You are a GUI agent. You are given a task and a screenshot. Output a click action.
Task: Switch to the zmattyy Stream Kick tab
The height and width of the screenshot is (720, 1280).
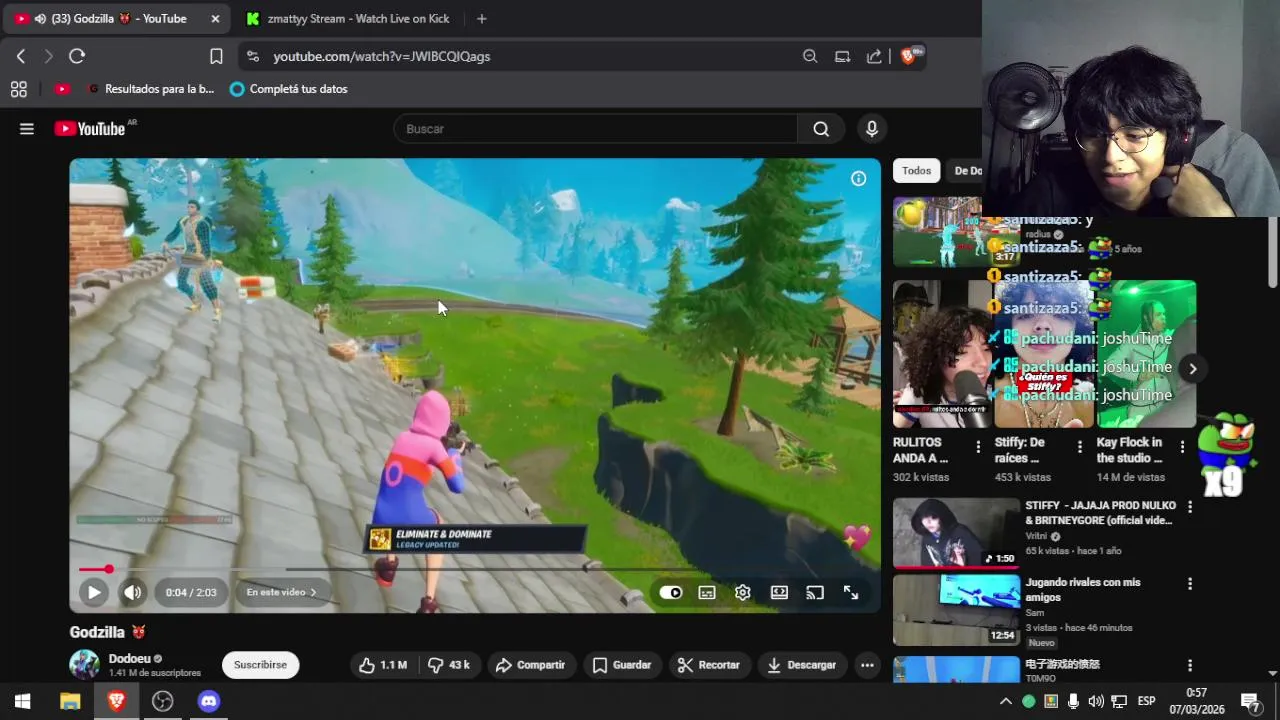[x=350, y=19]
